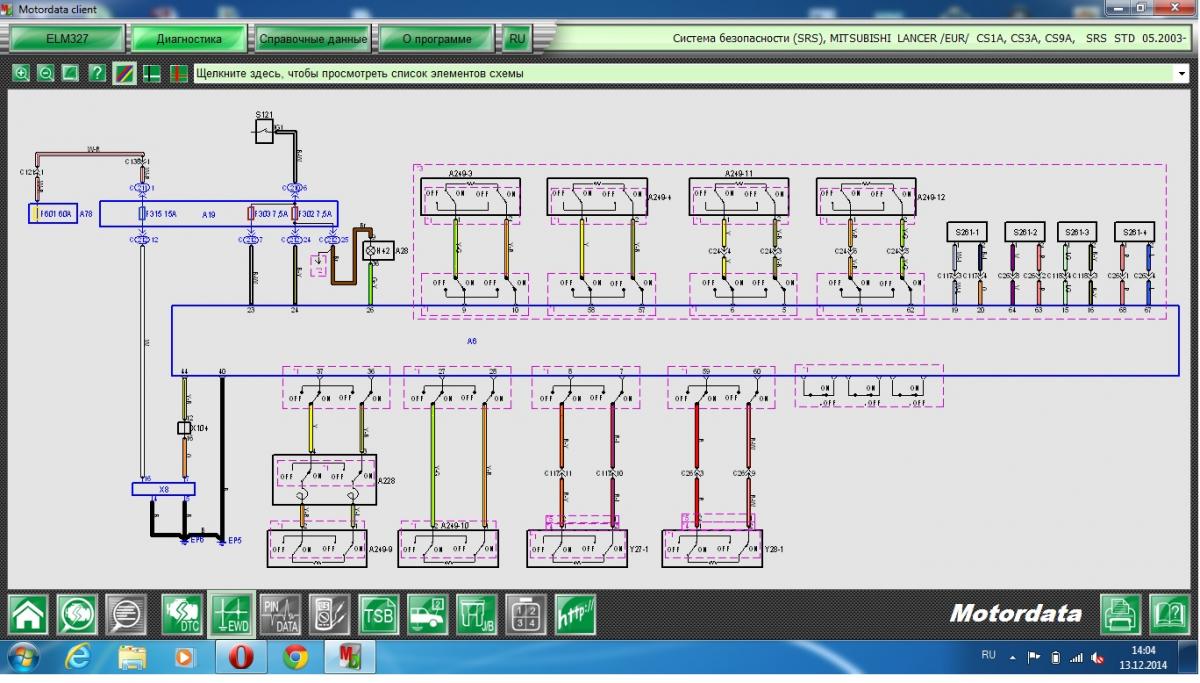Click the red-line crosshair toolbar icon

pos(179,73)
